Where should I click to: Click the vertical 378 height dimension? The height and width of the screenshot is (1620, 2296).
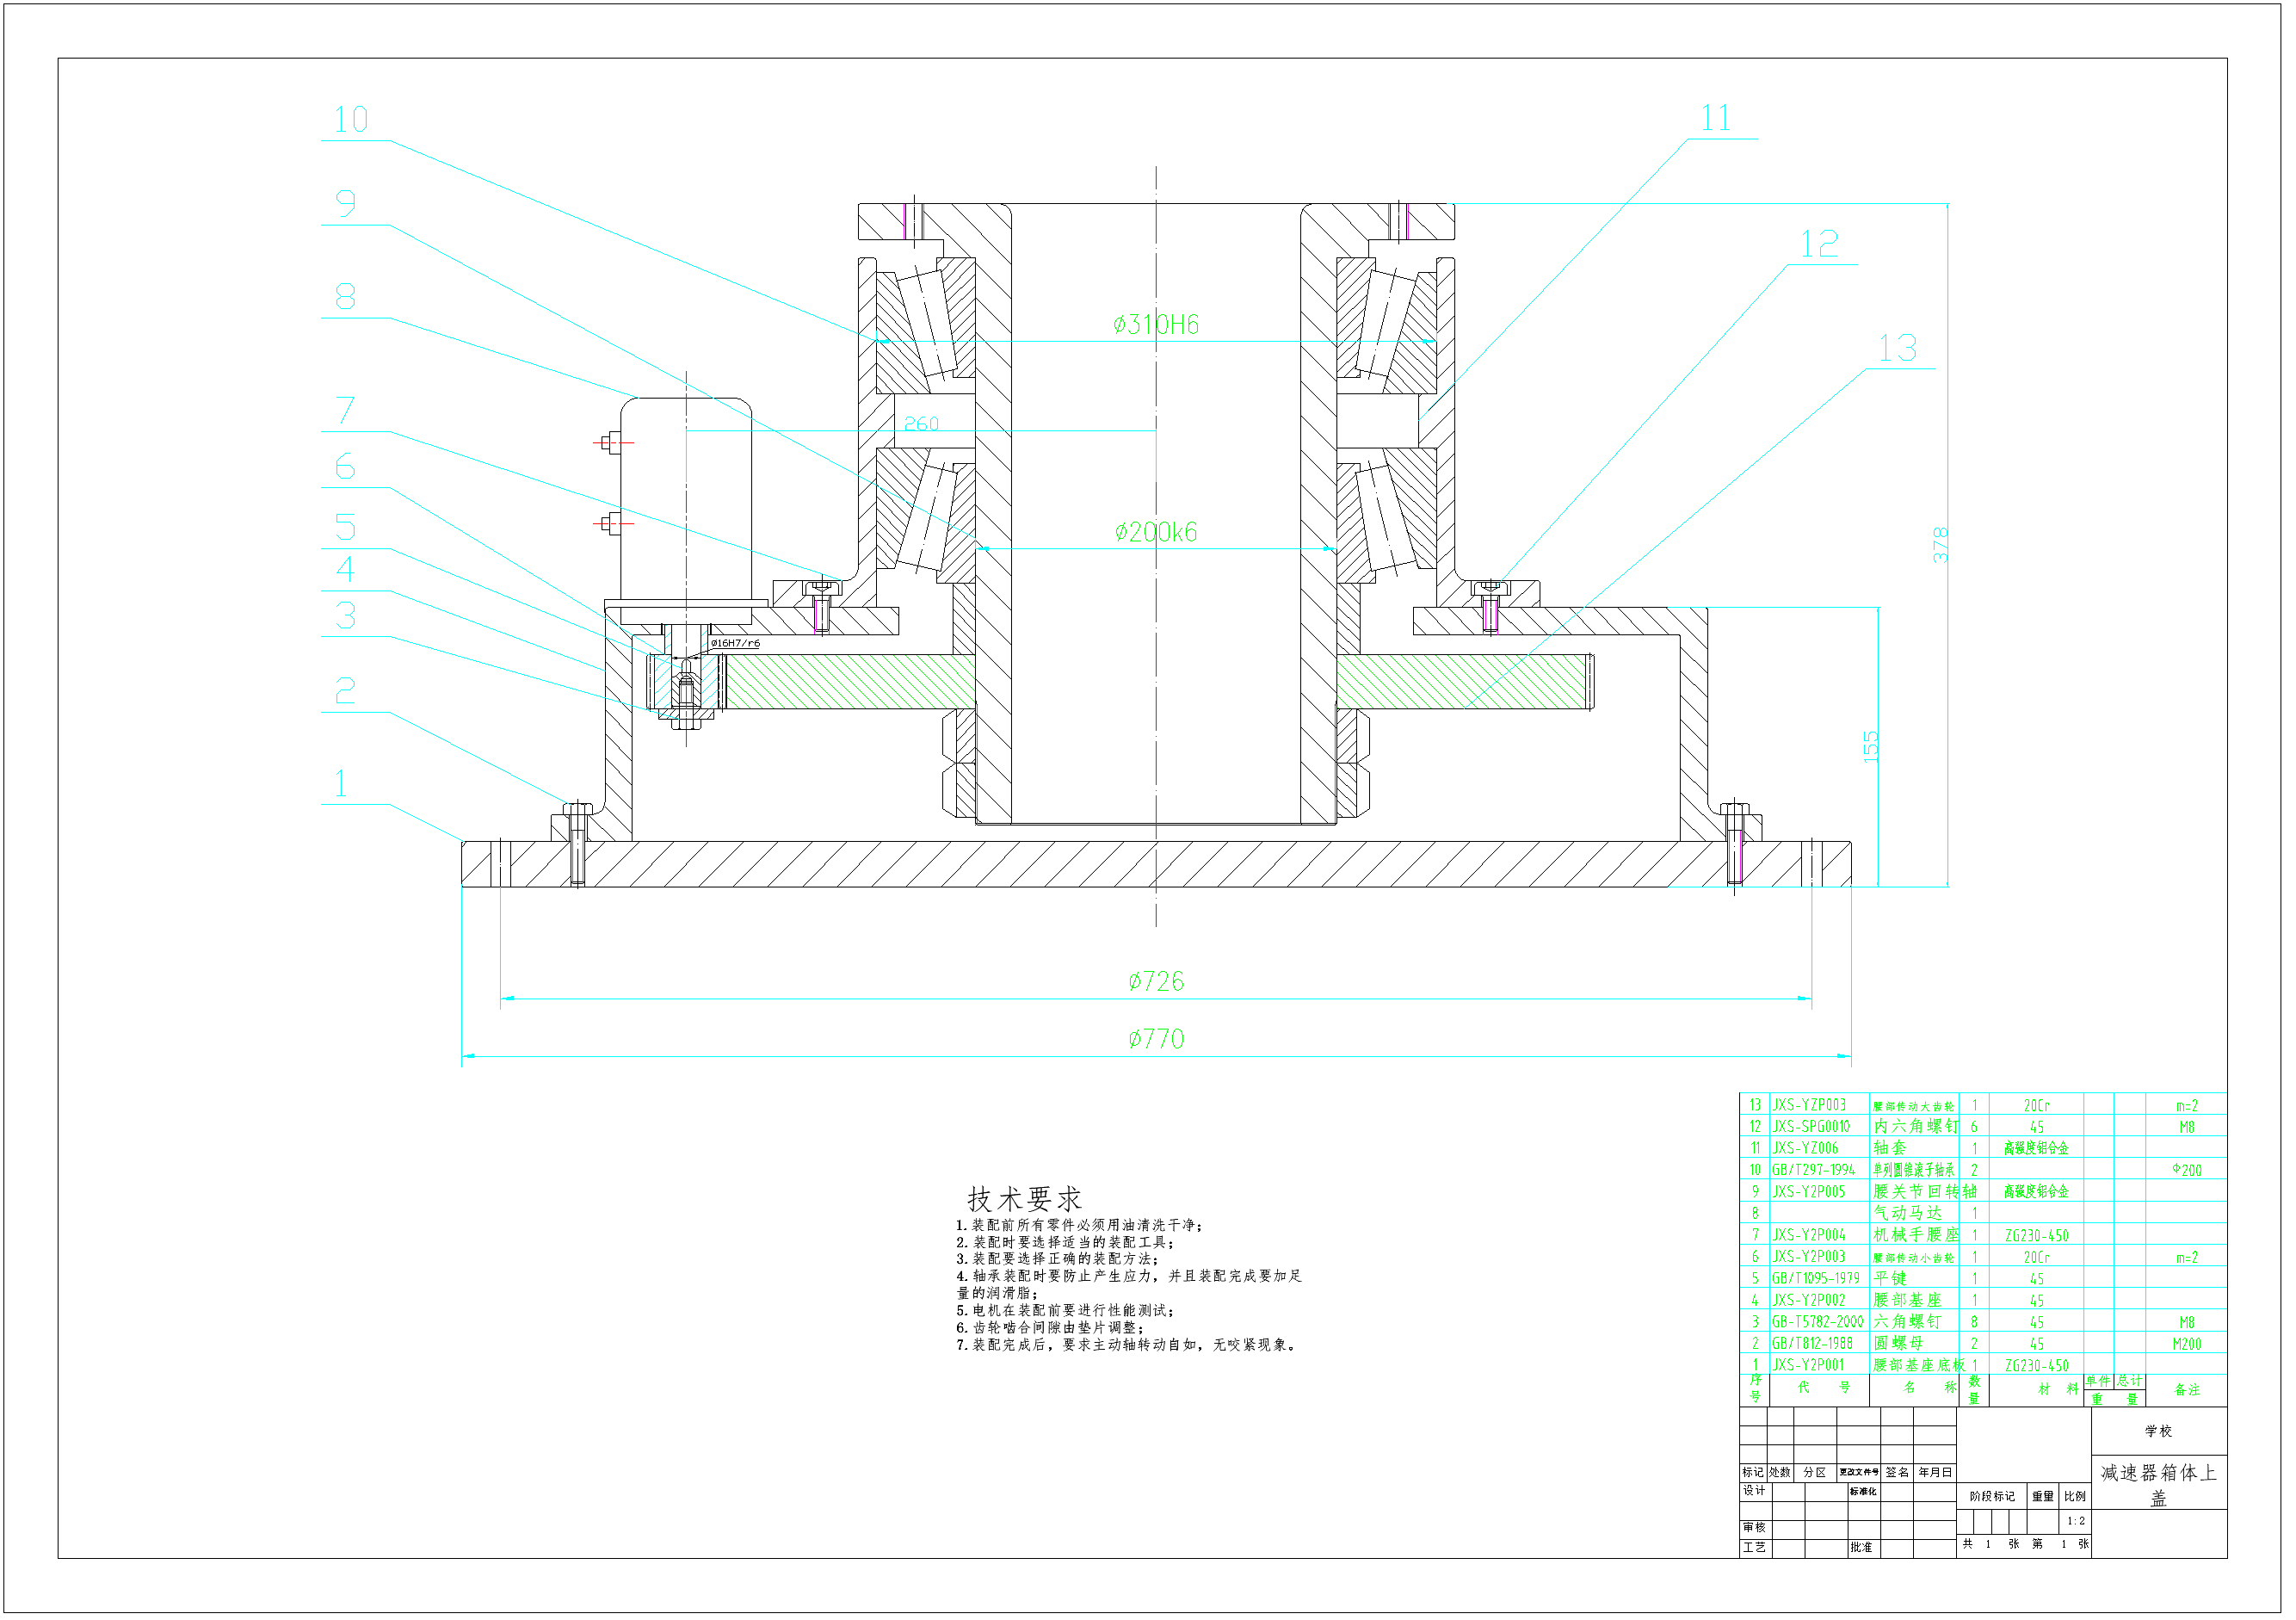click(1940, 545)
